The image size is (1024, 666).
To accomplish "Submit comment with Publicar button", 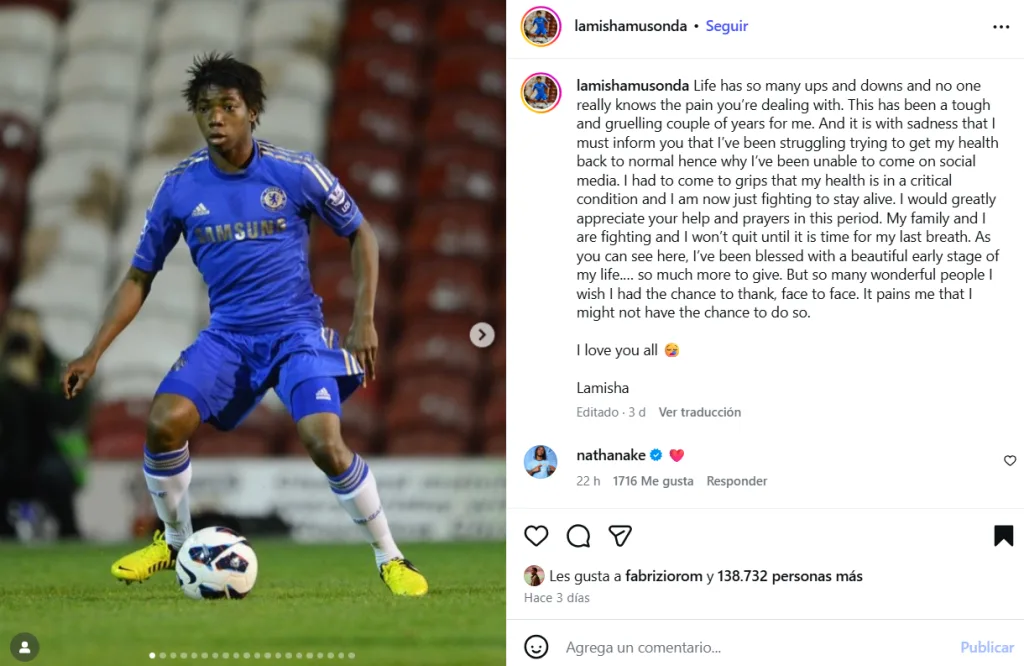I will point(987,647).
